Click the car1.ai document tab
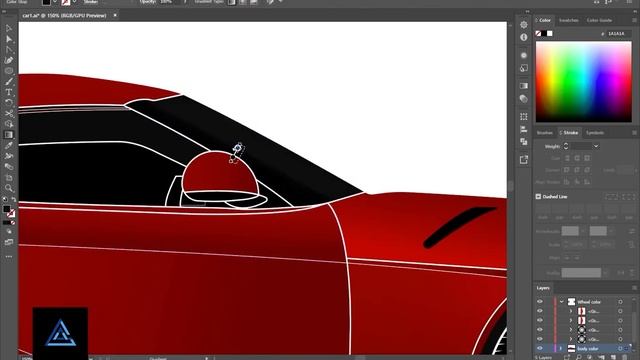 point(64,16)
